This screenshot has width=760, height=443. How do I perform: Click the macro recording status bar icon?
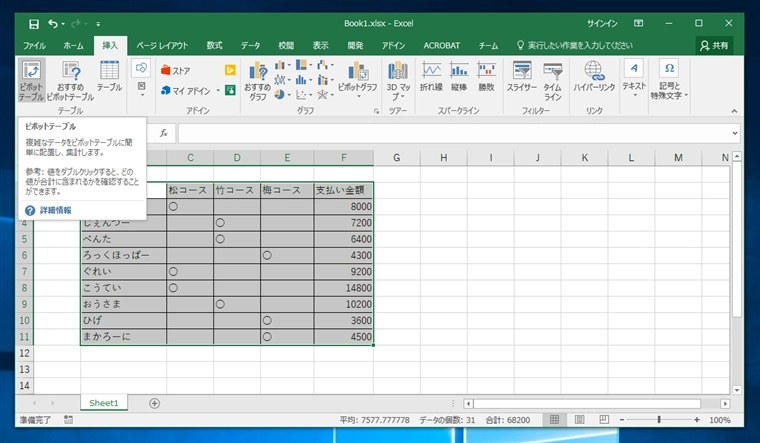(x=68, y=420)
